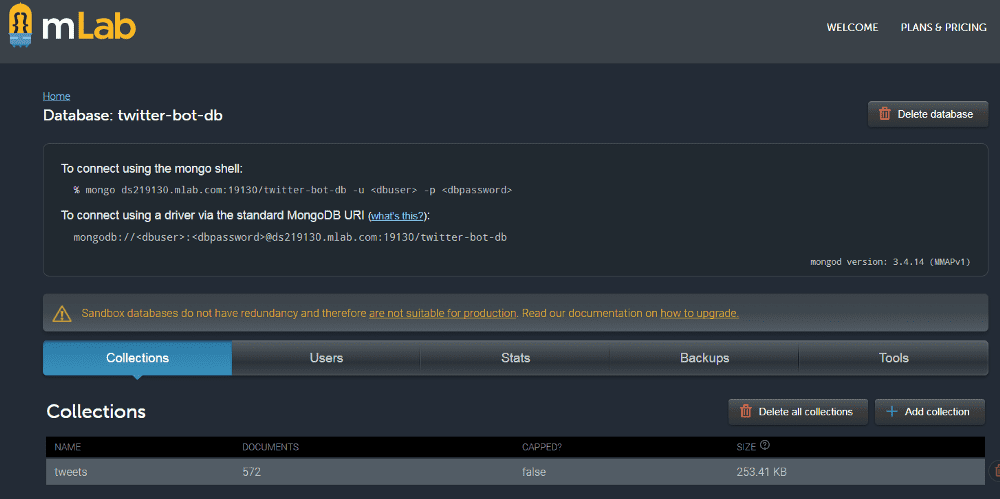Click the Database: twitter-bot-db heading
This screenshot has height=499, width=1000.
click(133, 115)
